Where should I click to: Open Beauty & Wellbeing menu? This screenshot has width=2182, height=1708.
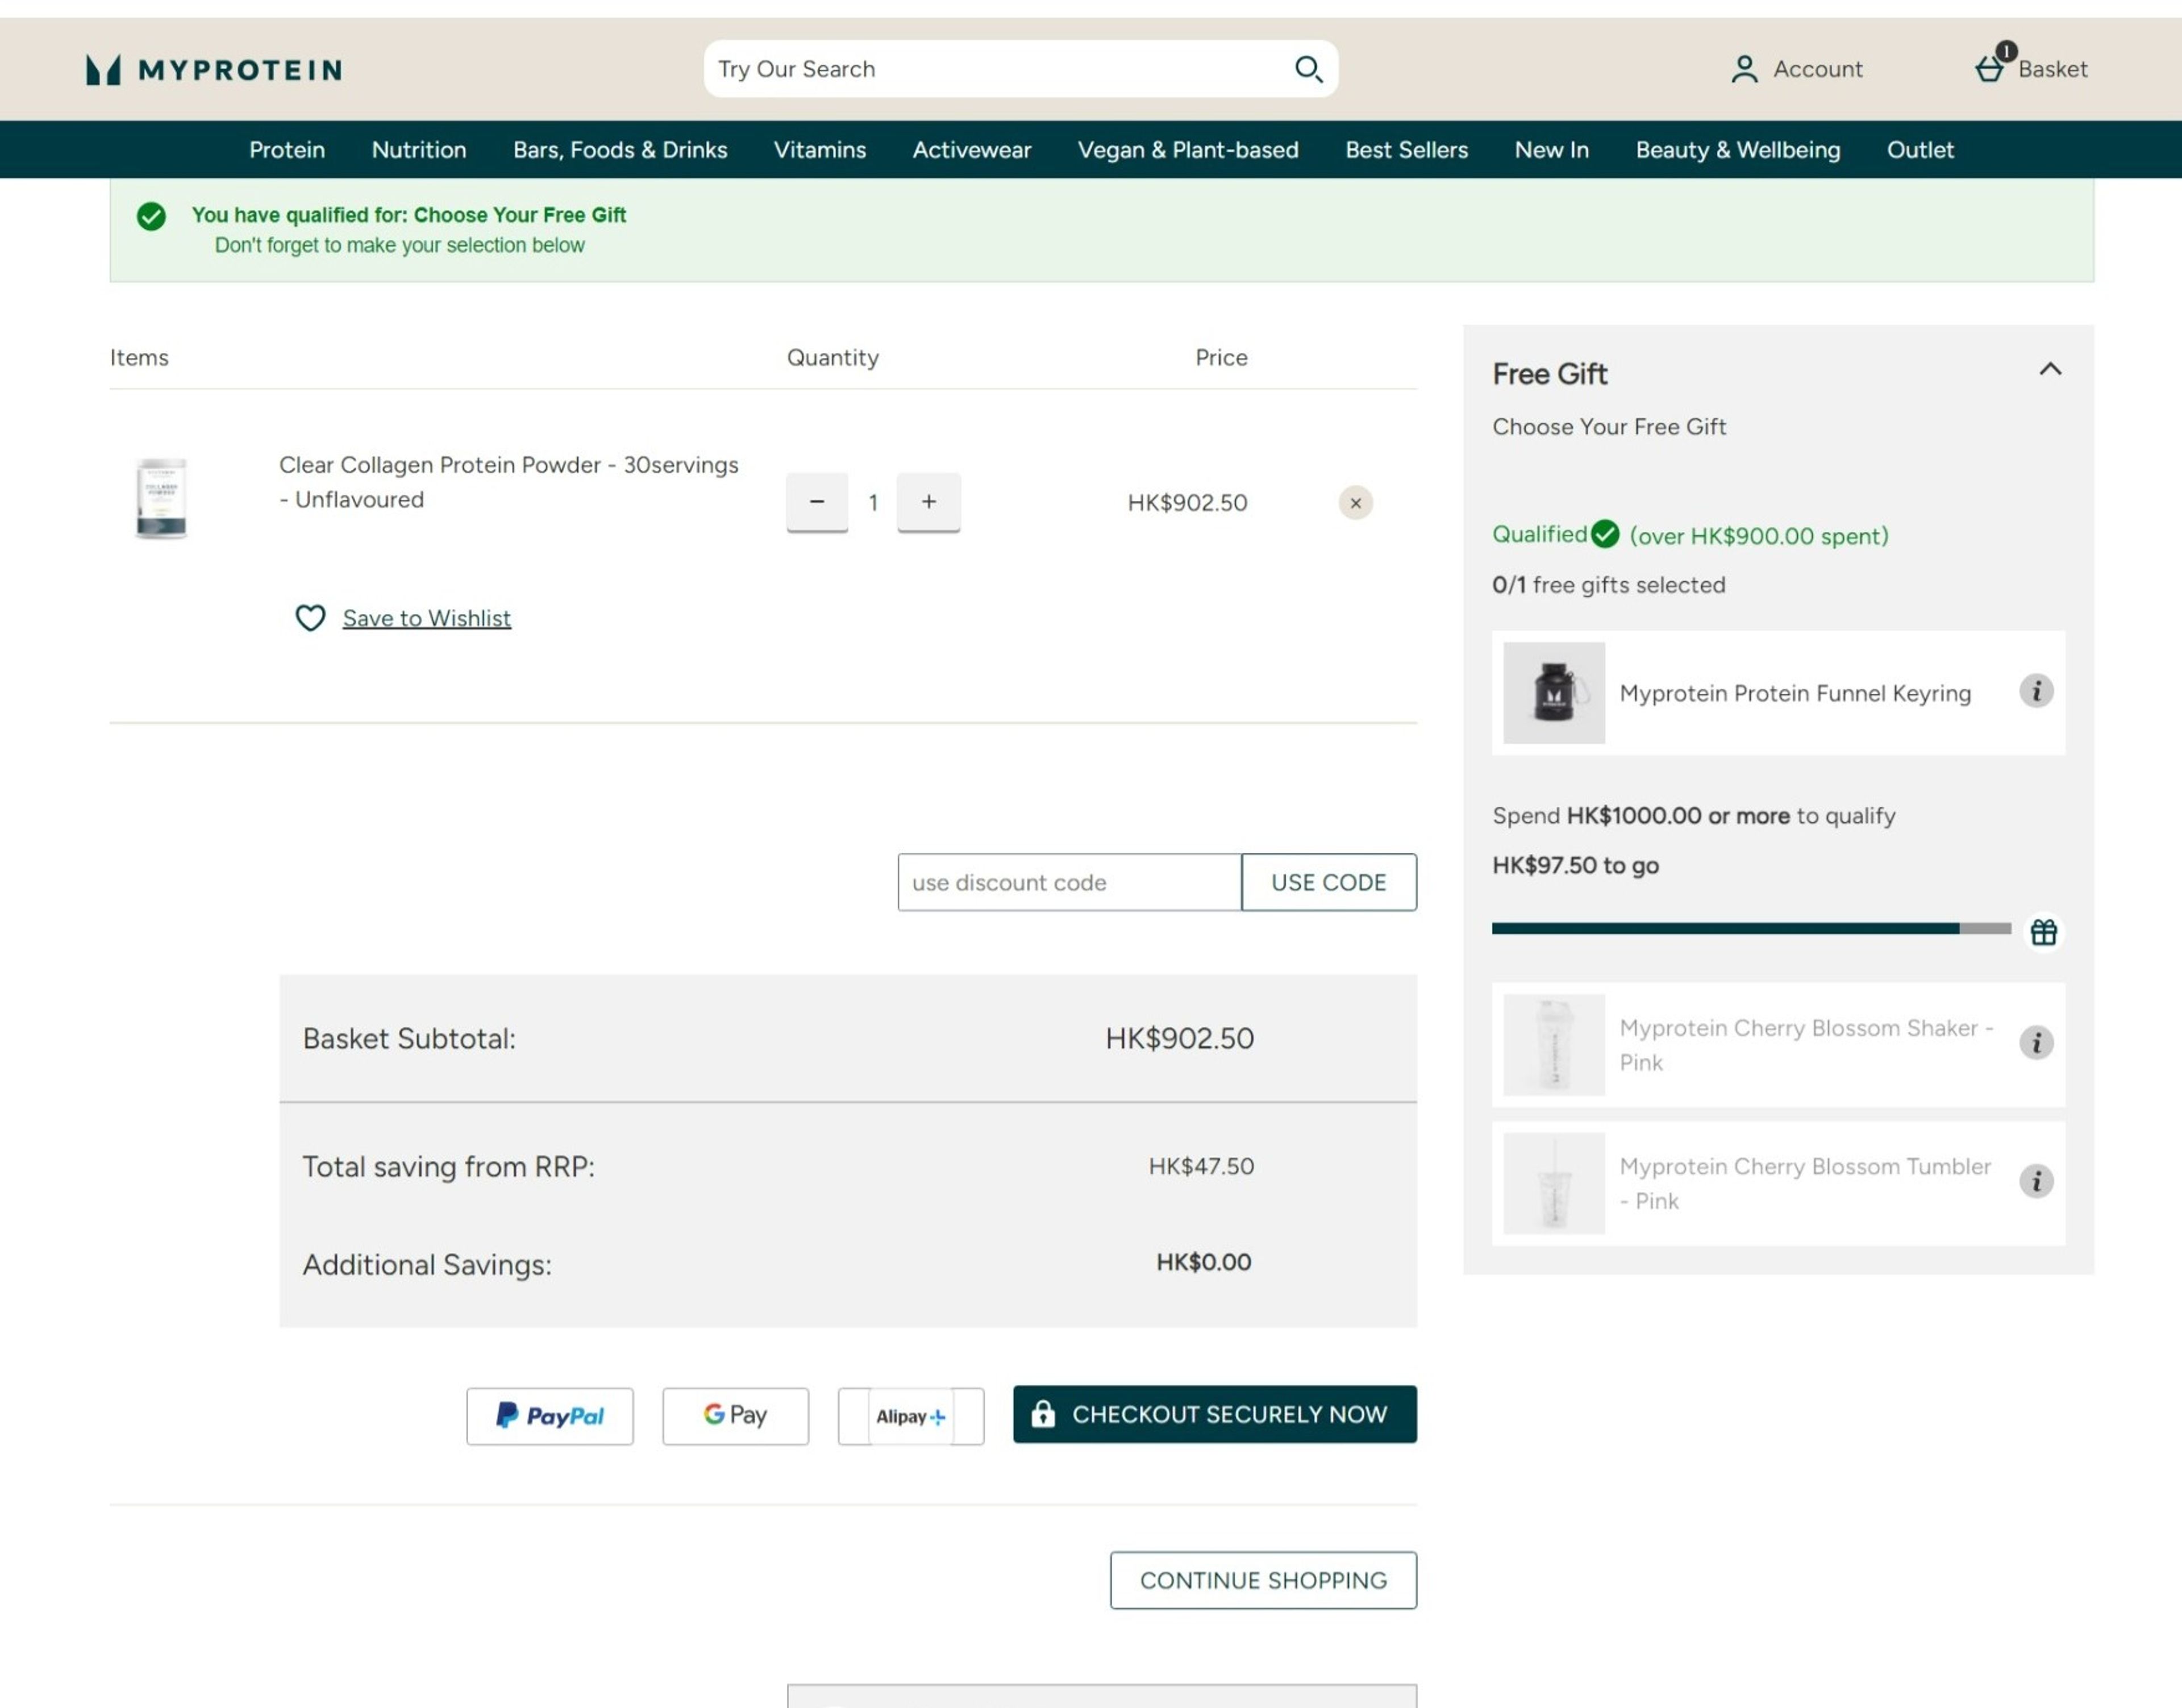pyautogui.click(x=1737, y=150)
